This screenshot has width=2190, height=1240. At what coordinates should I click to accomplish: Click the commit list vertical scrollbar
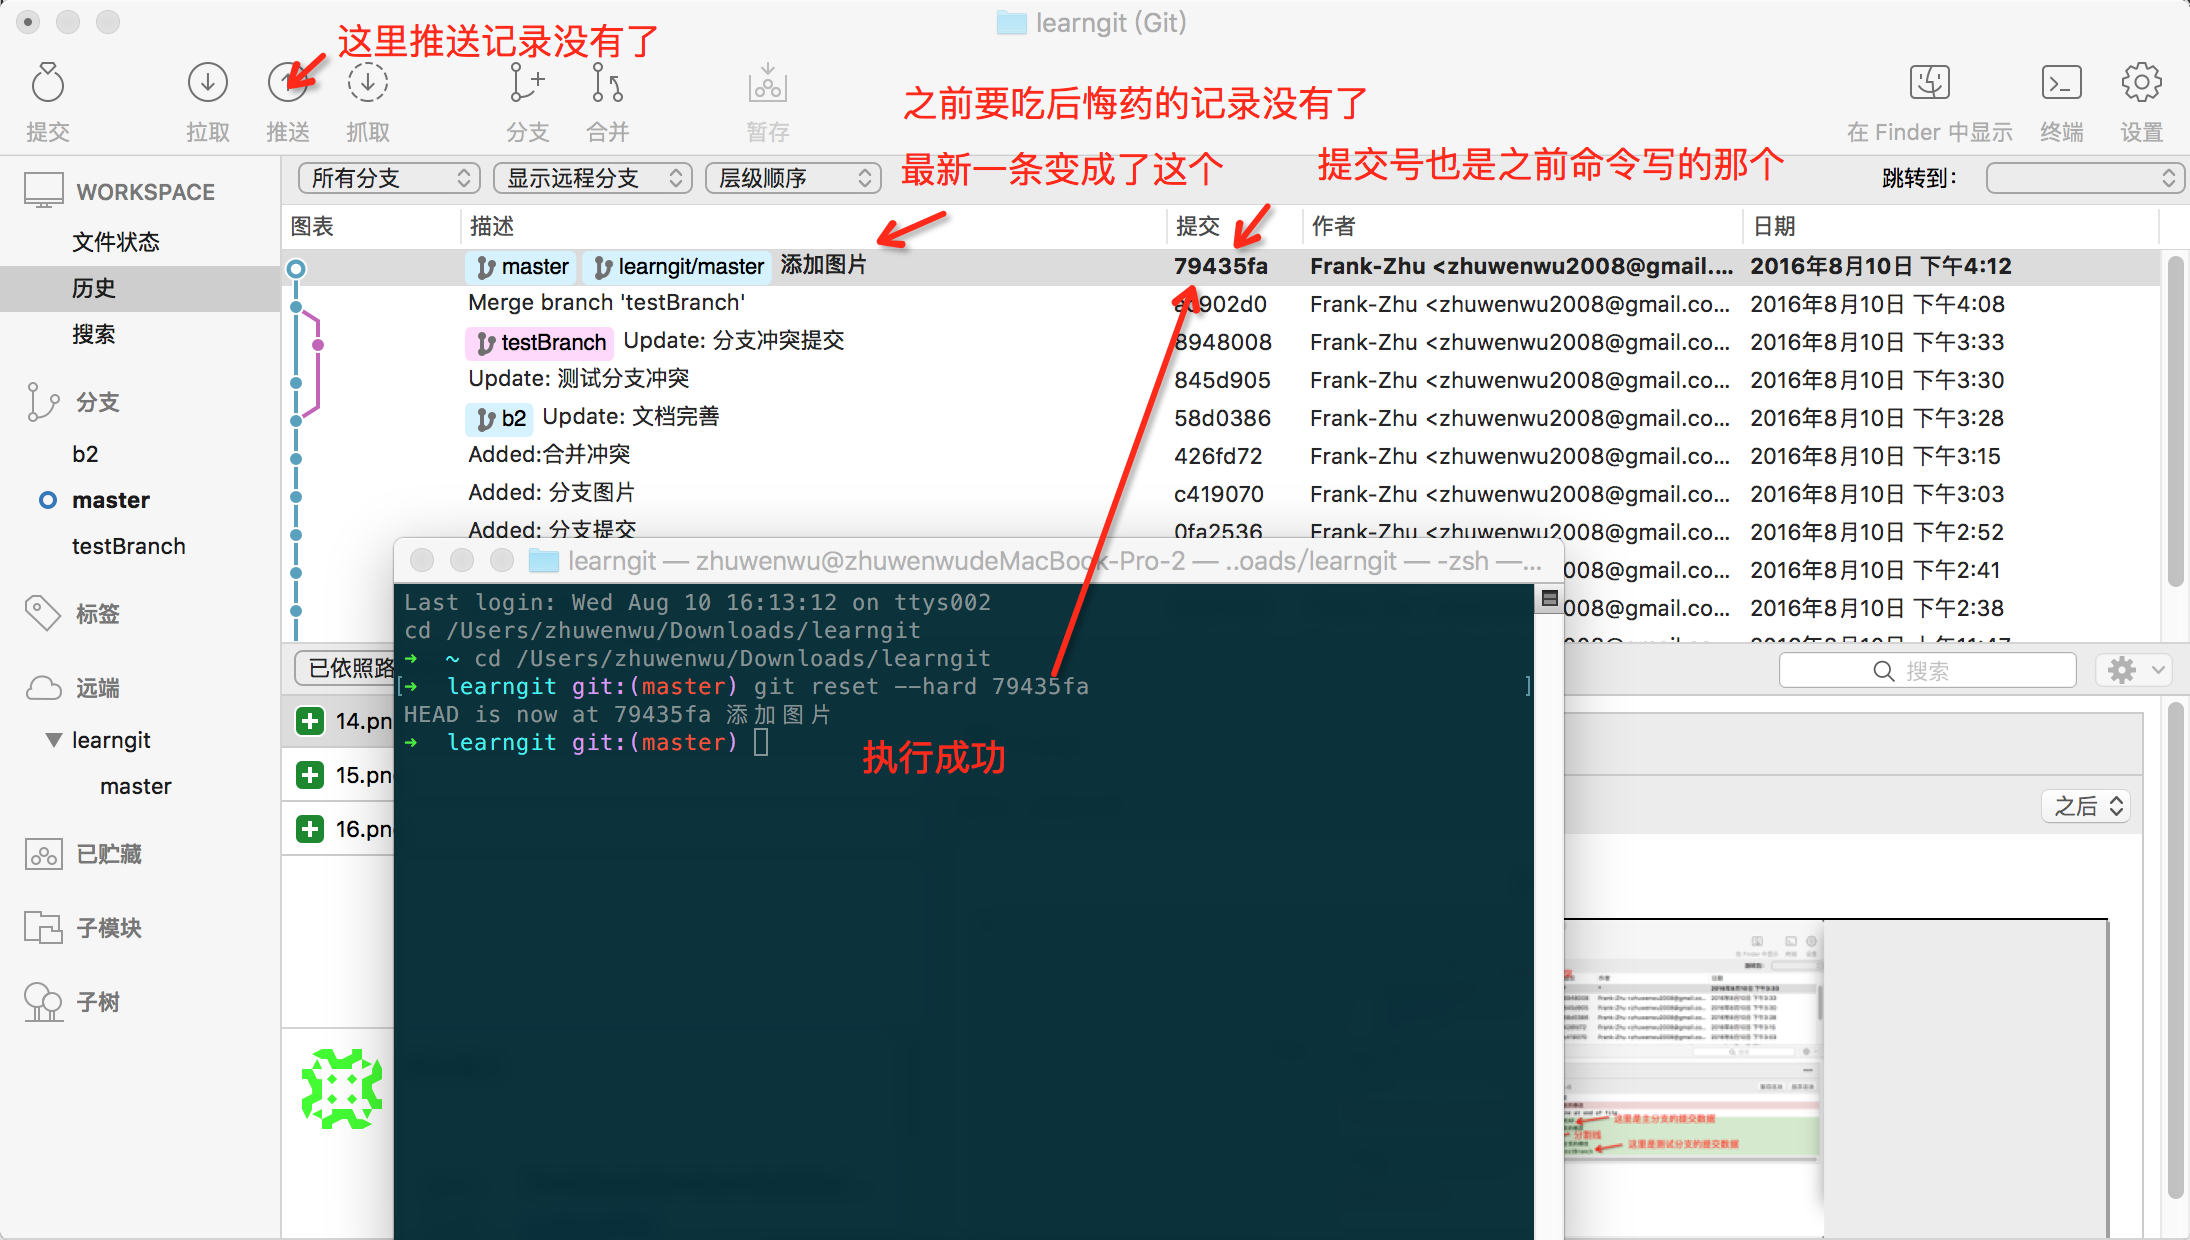click(x=2174, y=420)
